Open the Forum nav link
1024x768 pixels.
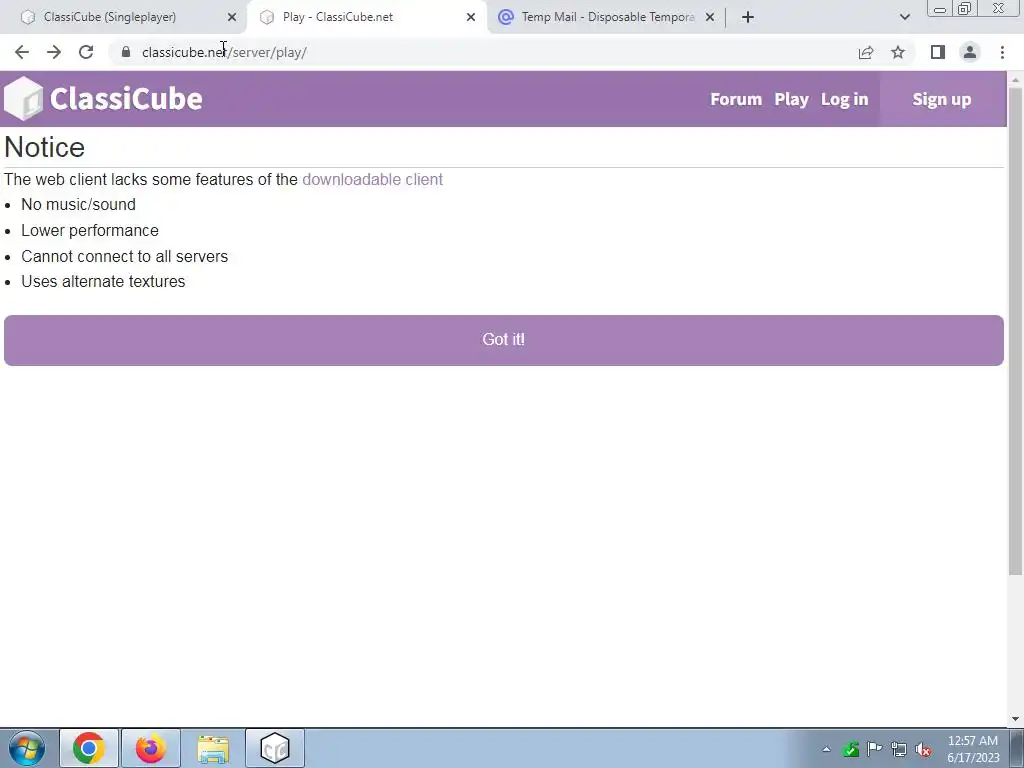point(736,99)
